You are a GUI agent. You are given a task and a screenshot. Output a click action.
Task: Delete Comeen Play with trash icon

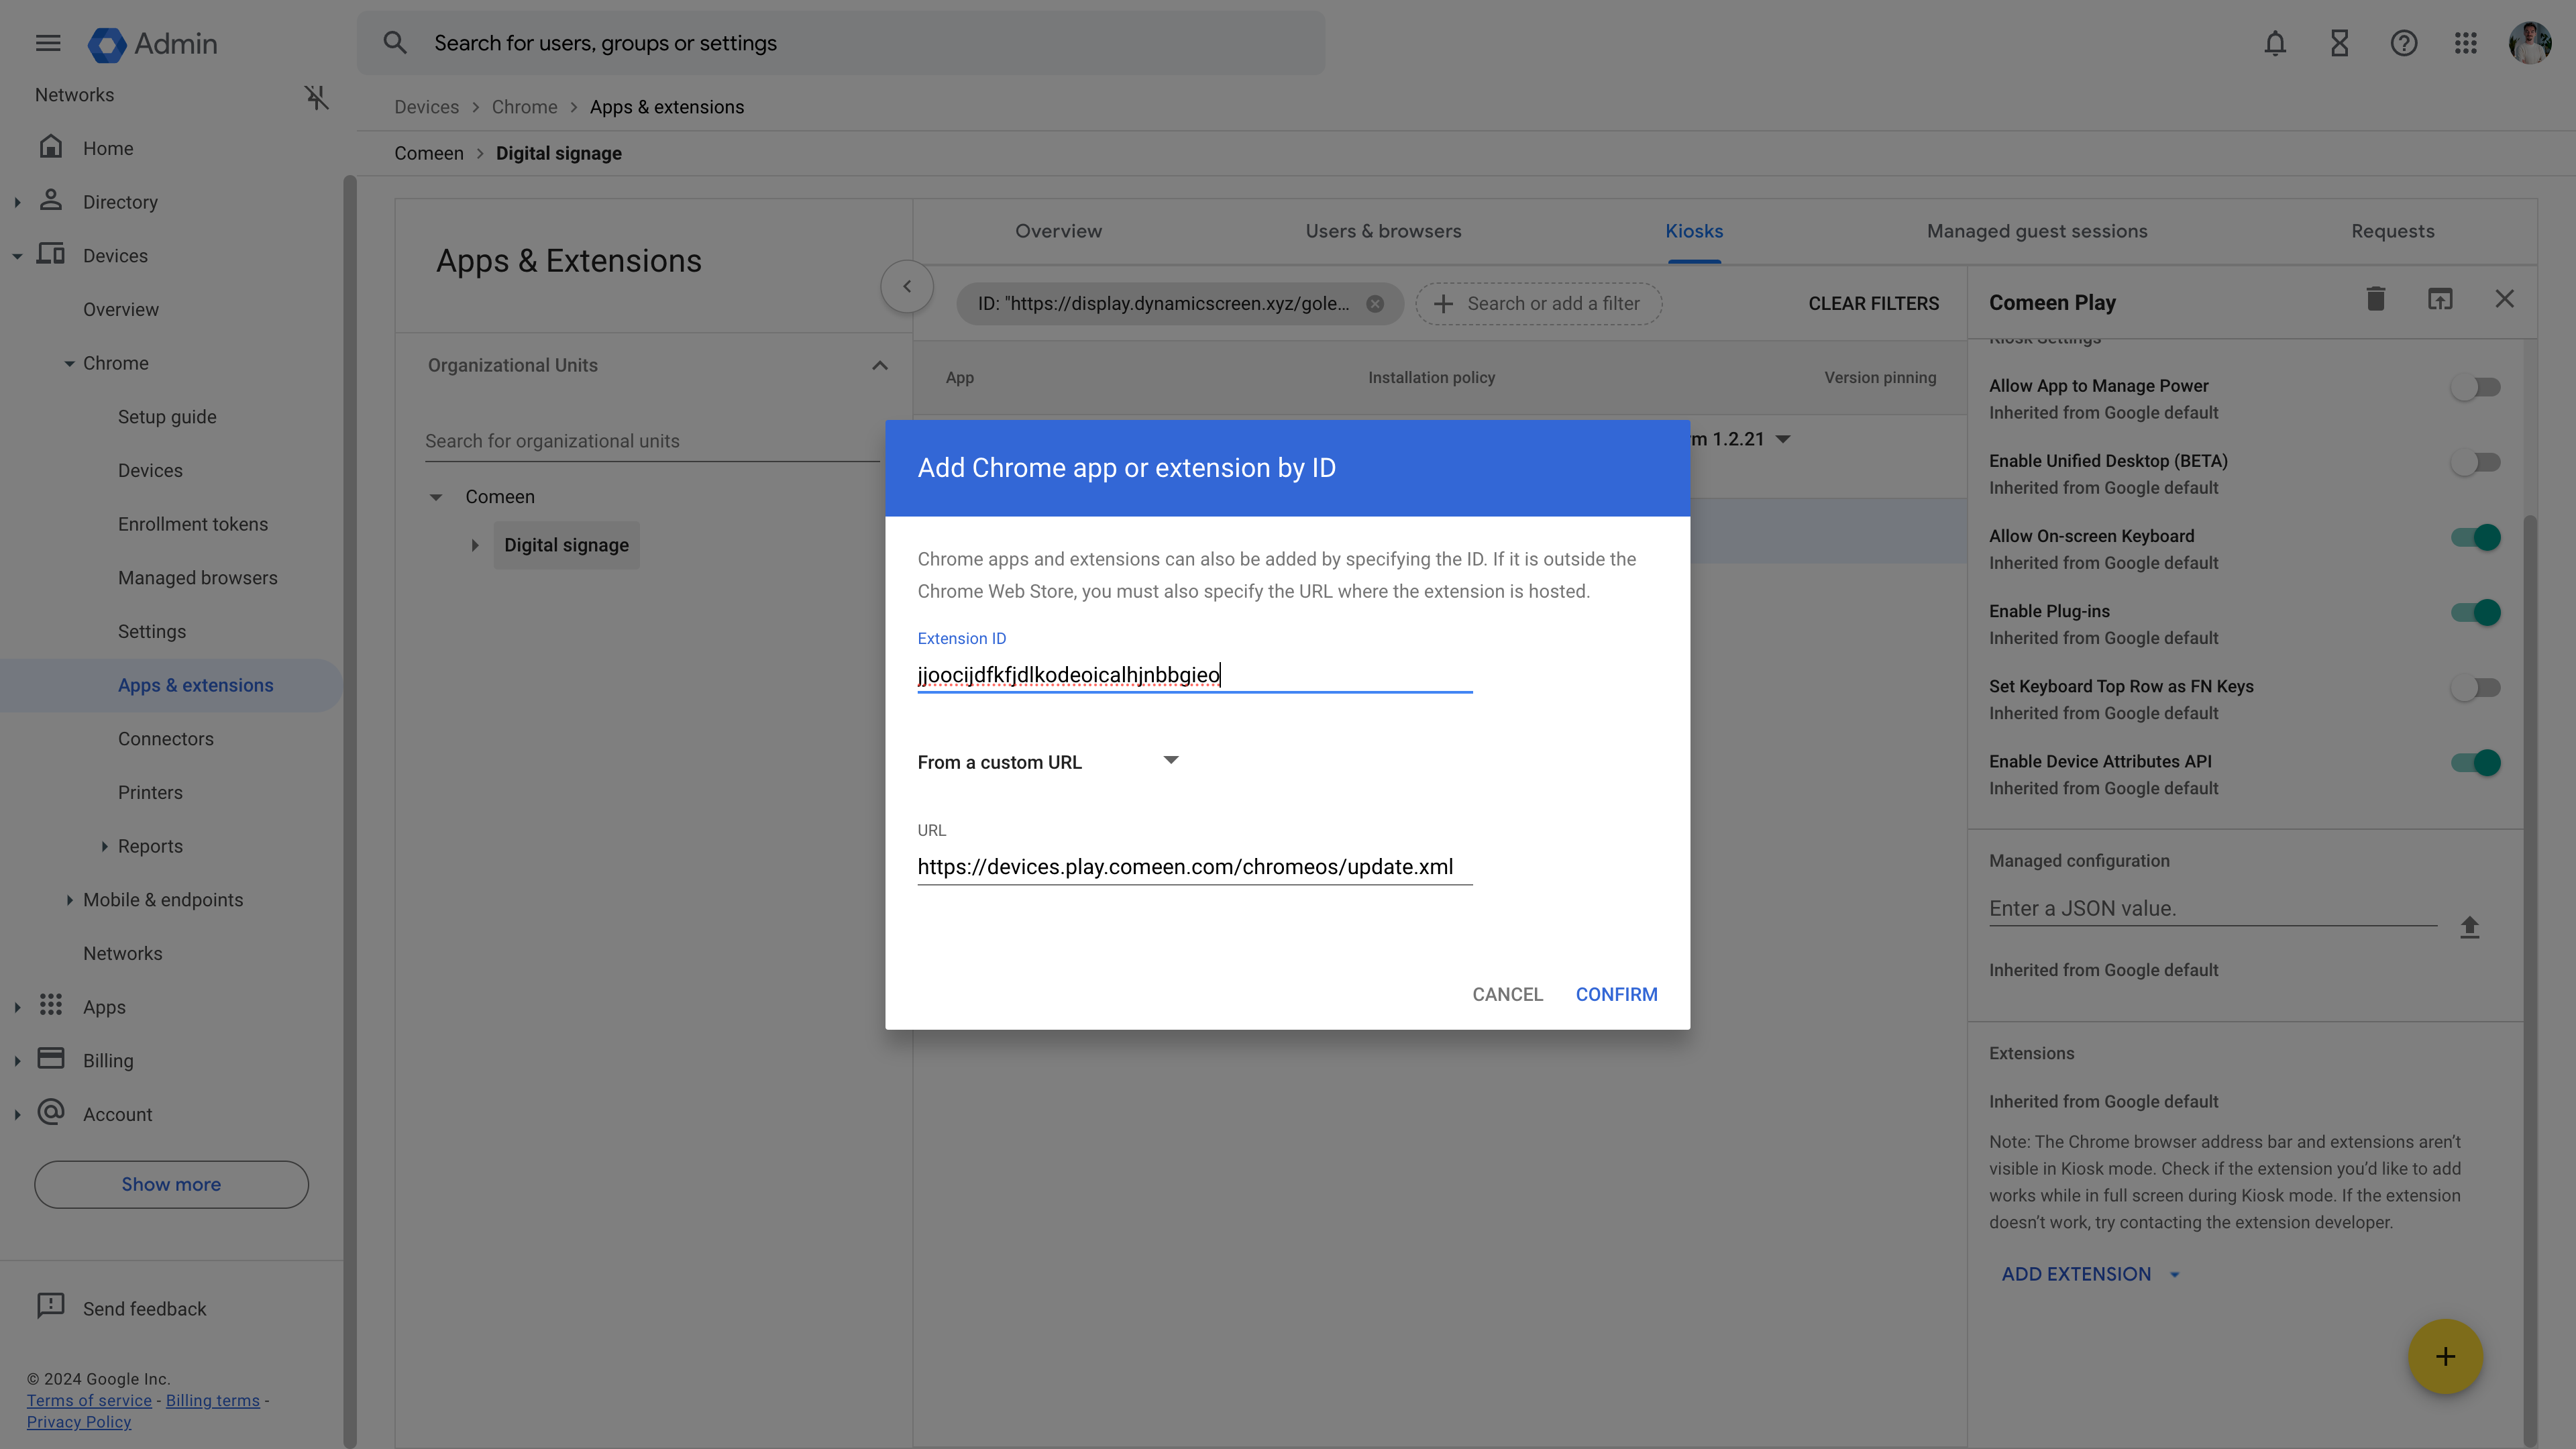(2376, 299)
